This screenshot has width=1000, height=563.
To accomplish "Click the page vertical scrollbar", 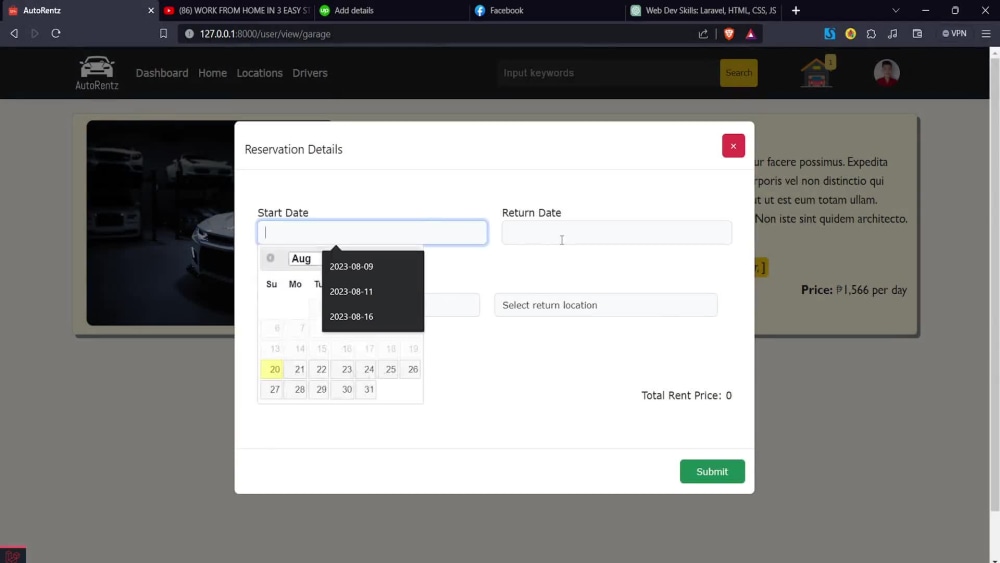I will [x=994, y=284].
